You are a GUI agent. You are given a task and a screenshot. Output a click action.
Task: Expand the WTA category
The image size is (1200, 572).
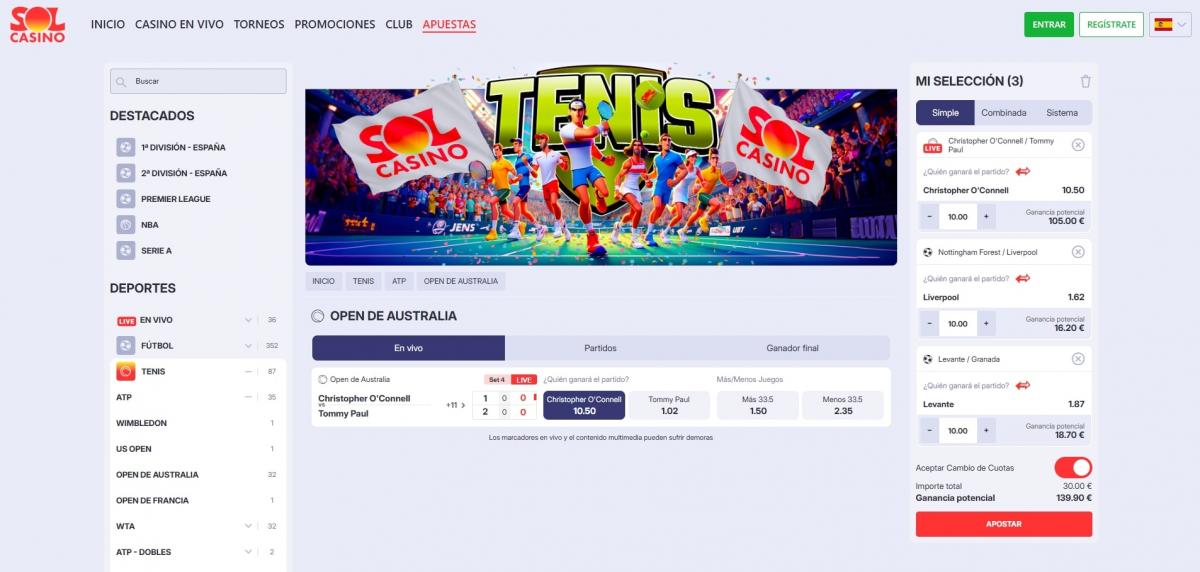coord(248,526)
